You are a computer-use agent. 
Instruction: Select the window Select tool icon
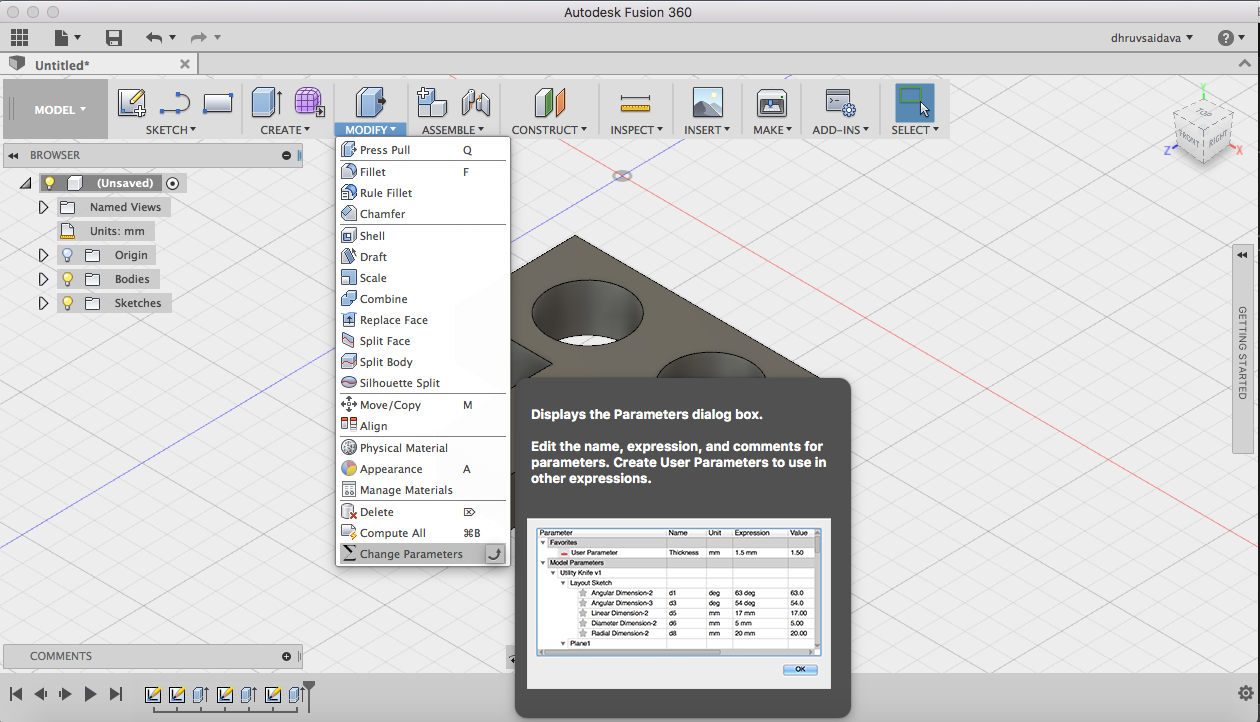click(x=914, y=102)
